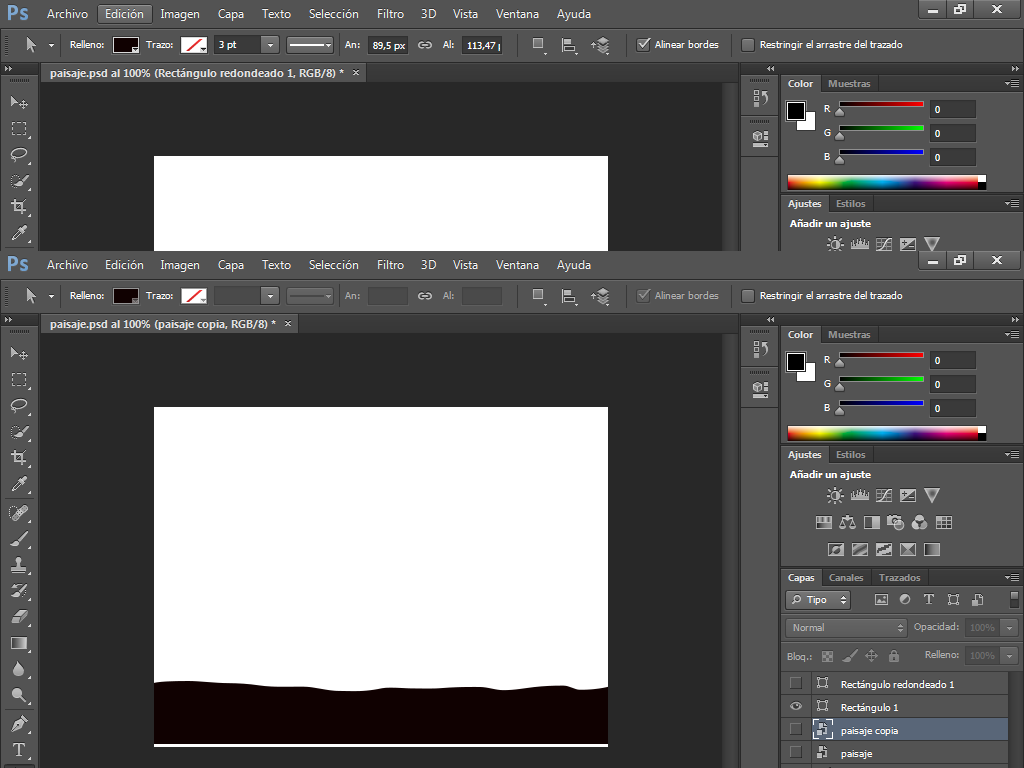Toggle width-height link in upper options bar
This screenshot has height=768, width=1024.
click(425, 45)
